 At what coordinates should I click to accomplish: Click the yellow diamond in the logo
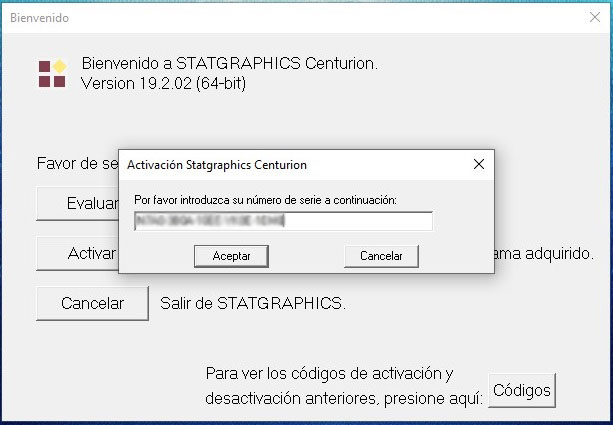pos(59,66)
